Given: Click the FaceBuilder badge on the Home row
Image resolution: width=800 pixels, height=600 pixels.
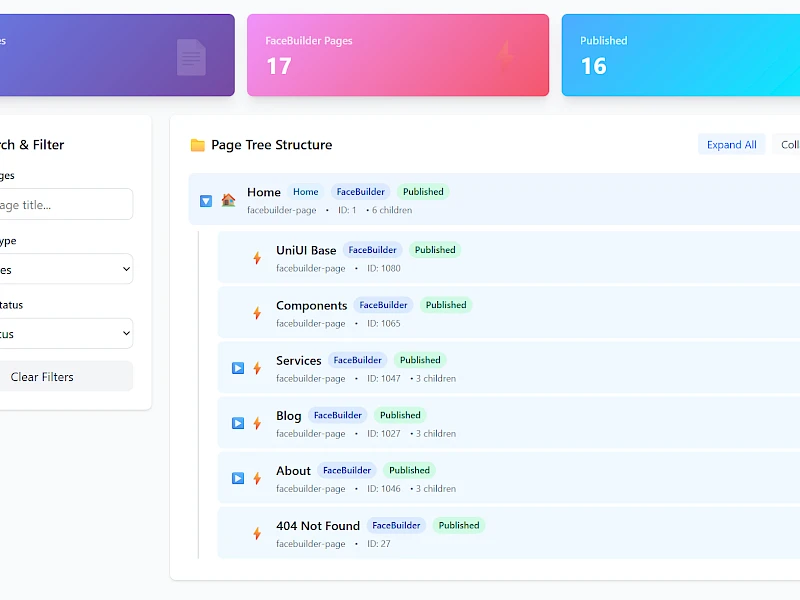Looking at the screenshot, I should point(360,191).
